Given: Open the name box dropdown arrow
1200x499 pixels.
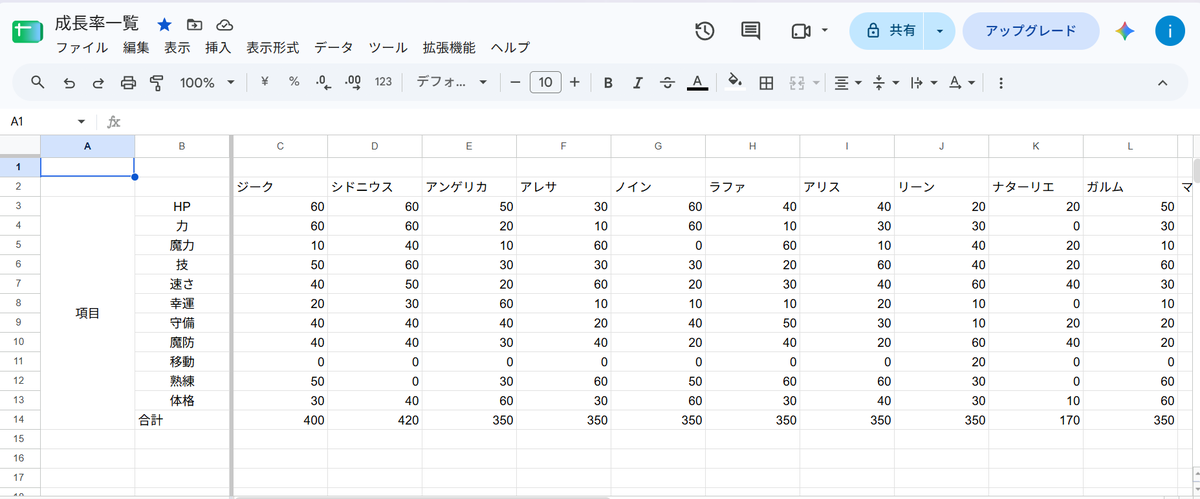Looking at the screenshot, I should coord(82,121).
